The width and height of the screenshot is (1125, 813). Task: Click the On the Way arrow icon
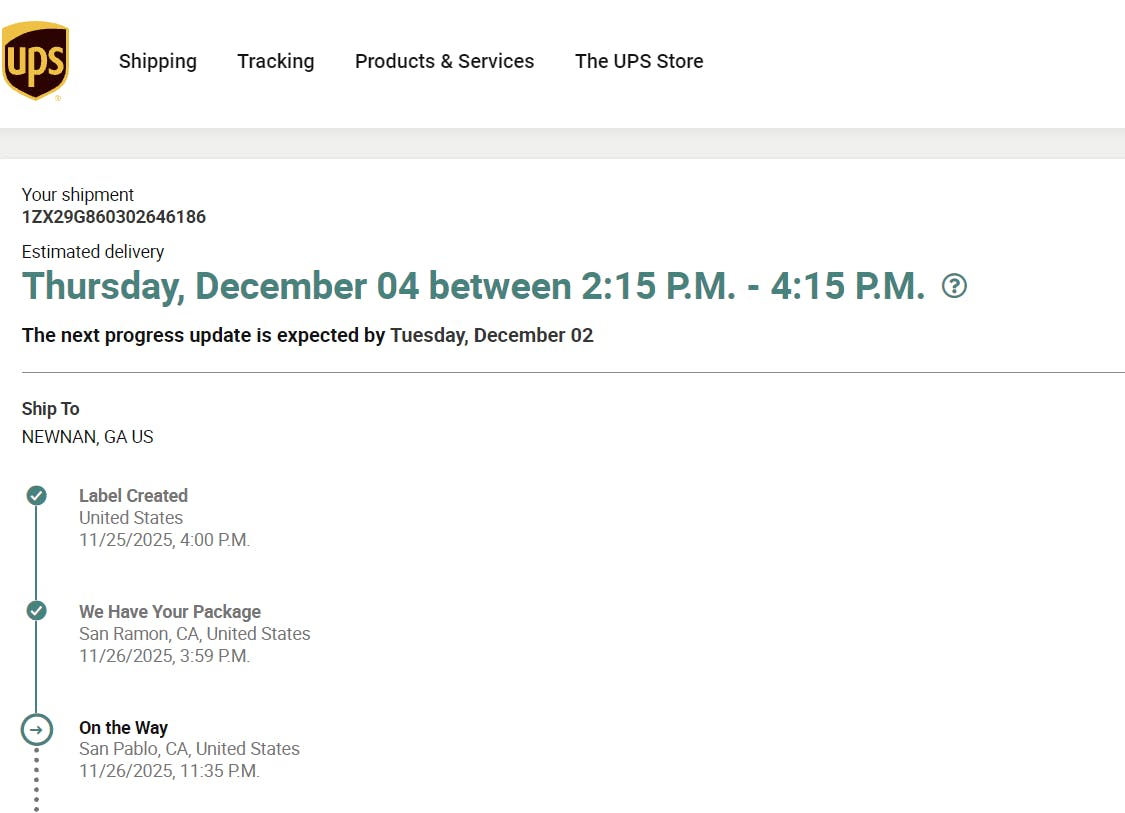(x=37, y=730)
